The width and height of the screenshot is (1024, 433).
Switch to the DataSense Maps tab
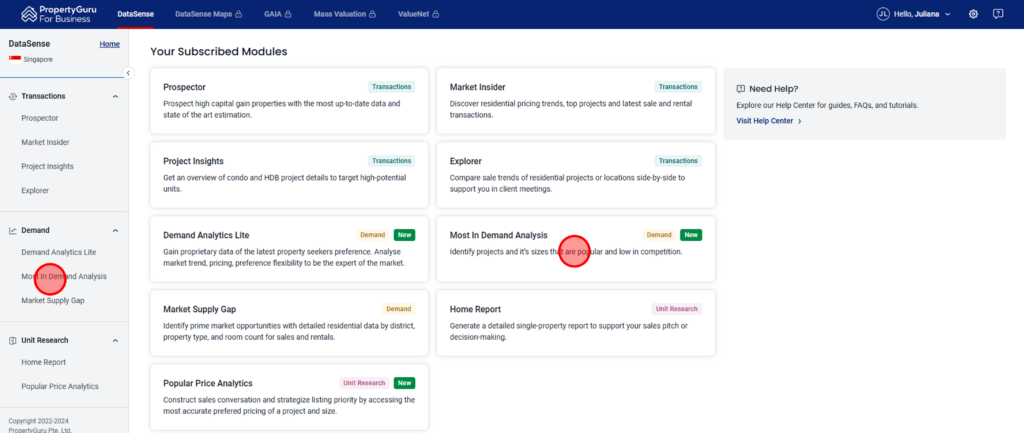pyautogui.click(x=208, y=14)
